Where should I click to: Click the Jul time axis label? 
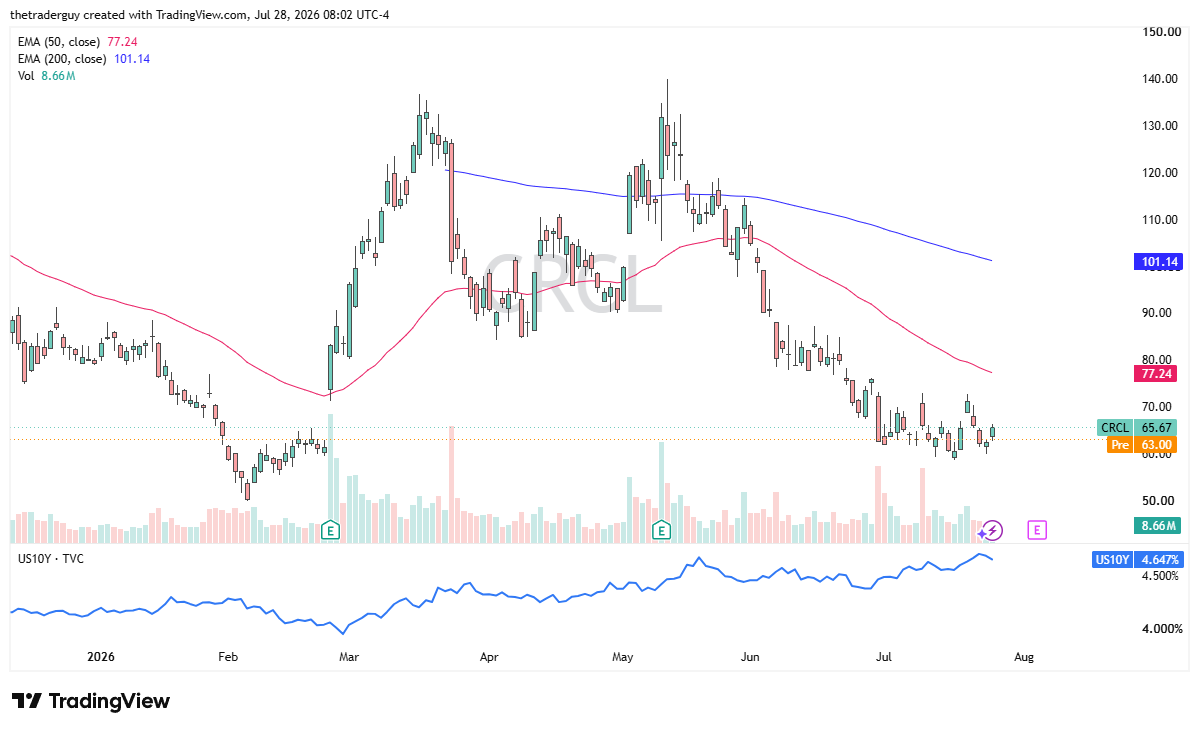(884, 657)
